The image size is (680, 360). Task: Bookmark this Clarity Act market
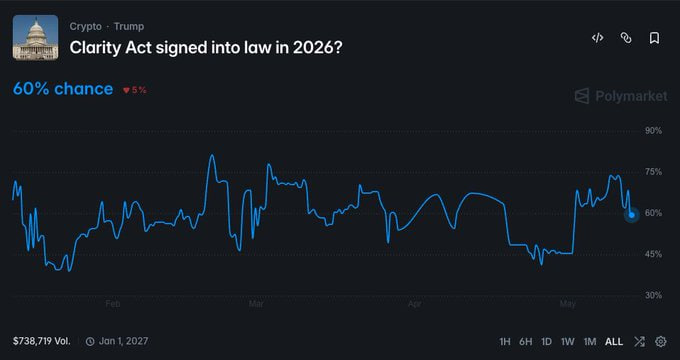coord(654,38)
